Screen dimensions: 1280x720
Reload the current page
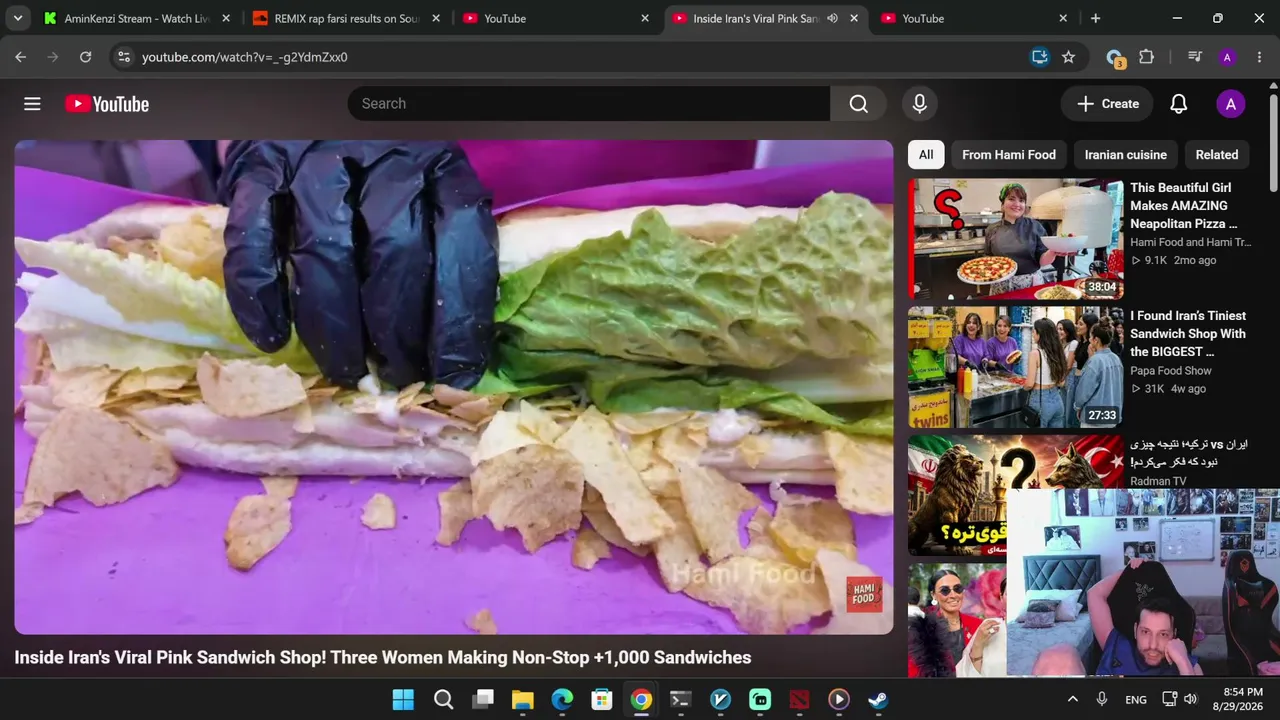tap(86, 57)
